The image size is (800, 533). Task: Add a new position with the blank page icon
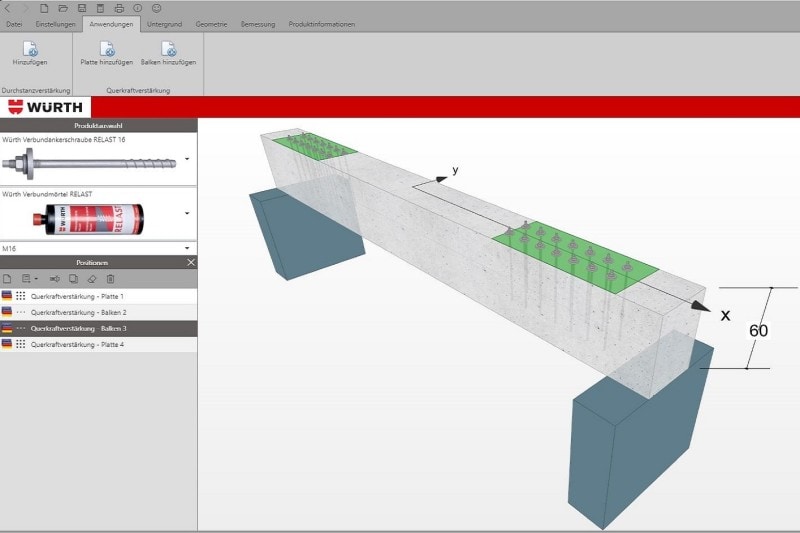click(7, 279)
